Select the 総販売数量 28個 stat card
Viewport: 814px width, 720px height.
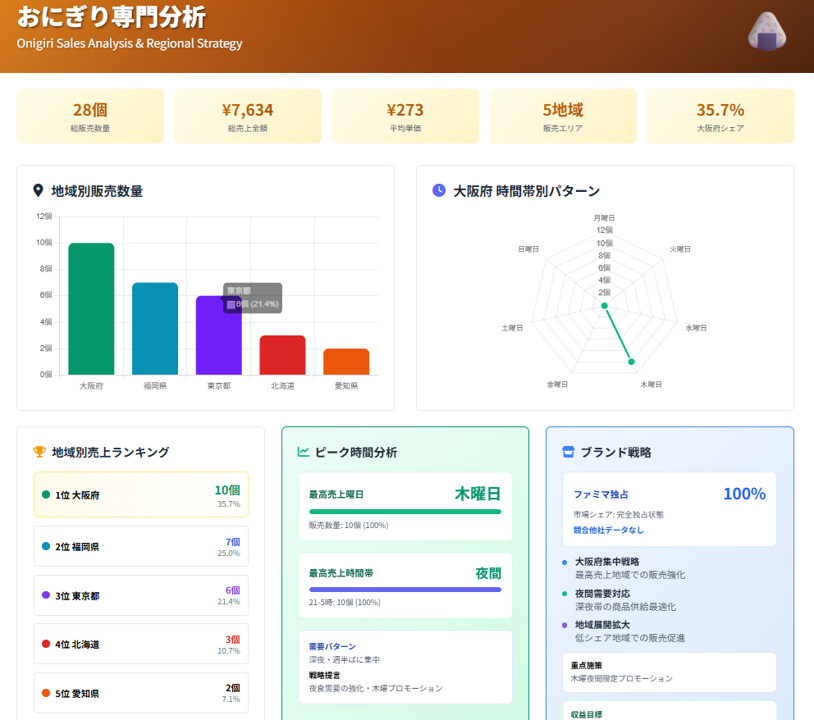pos(90,116)
